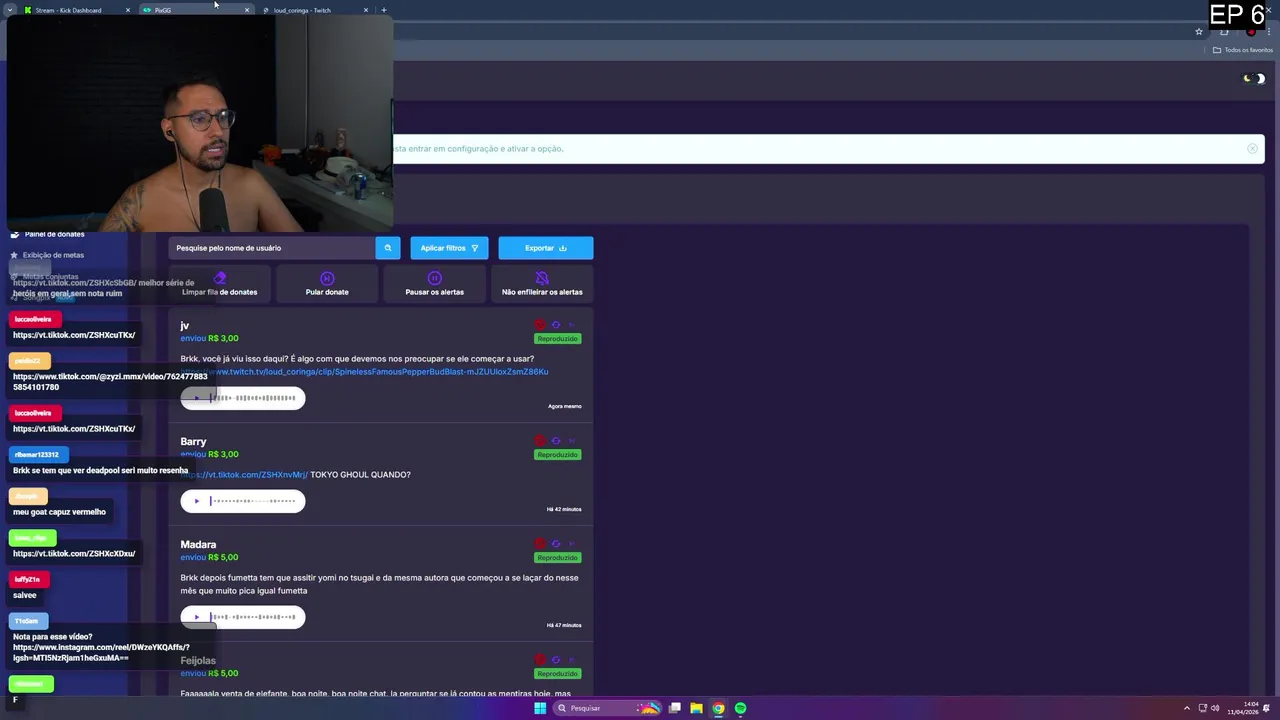The image size is (1280, 720).
Task: Click the red block icon on Feijolas' donation
Action: point(540,660)
